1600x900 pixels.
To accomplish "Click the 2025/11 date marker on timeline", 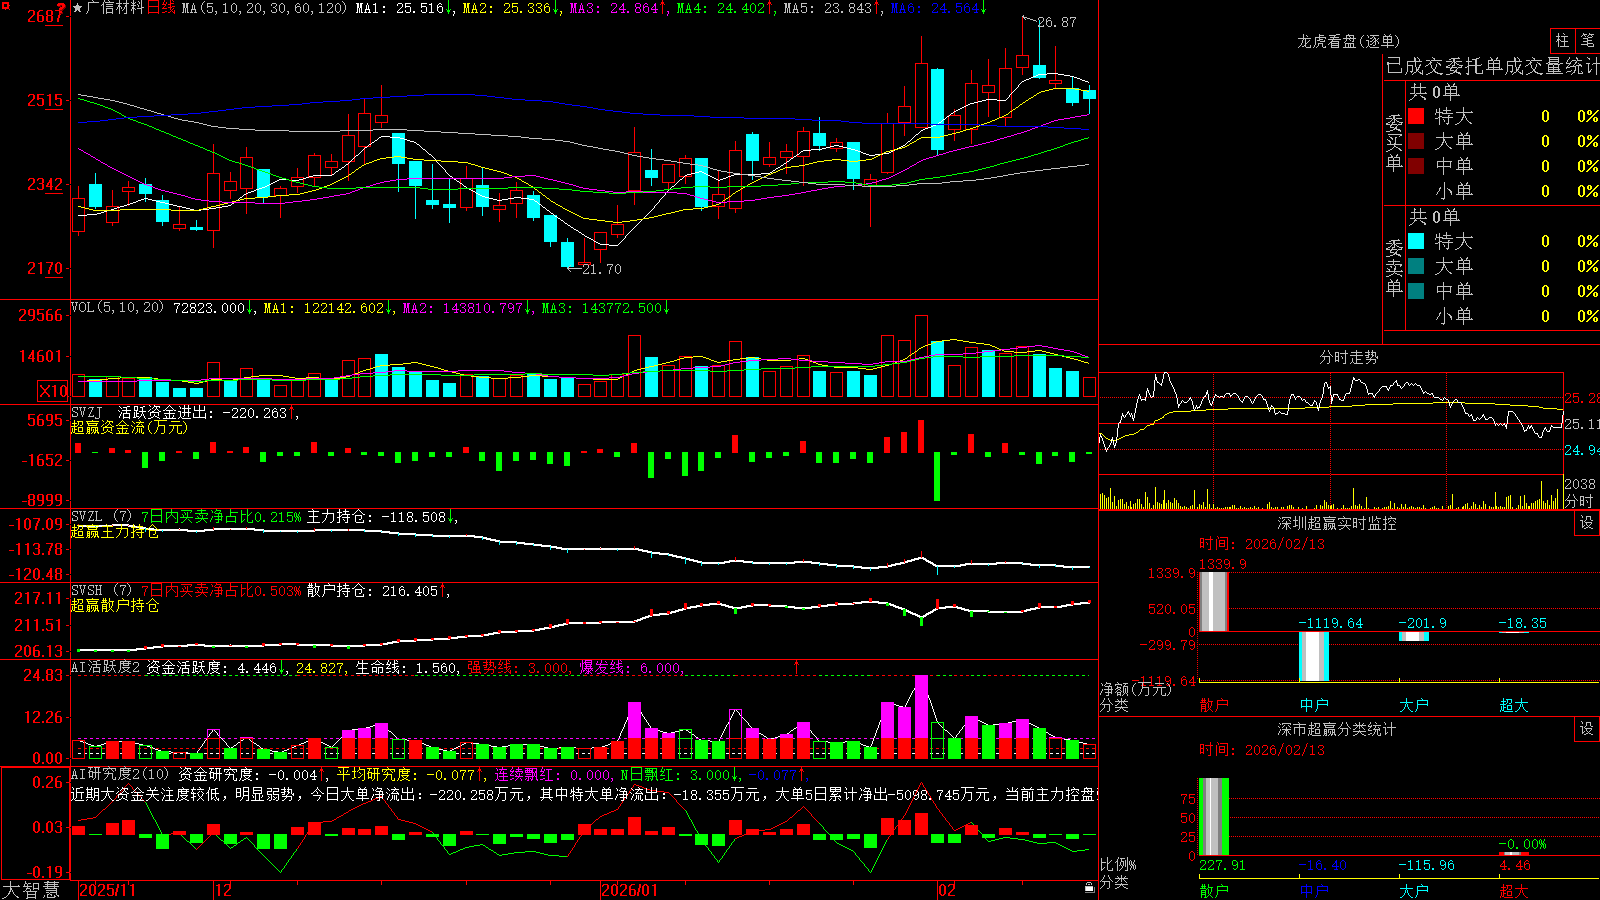I will tap(107, 890).
